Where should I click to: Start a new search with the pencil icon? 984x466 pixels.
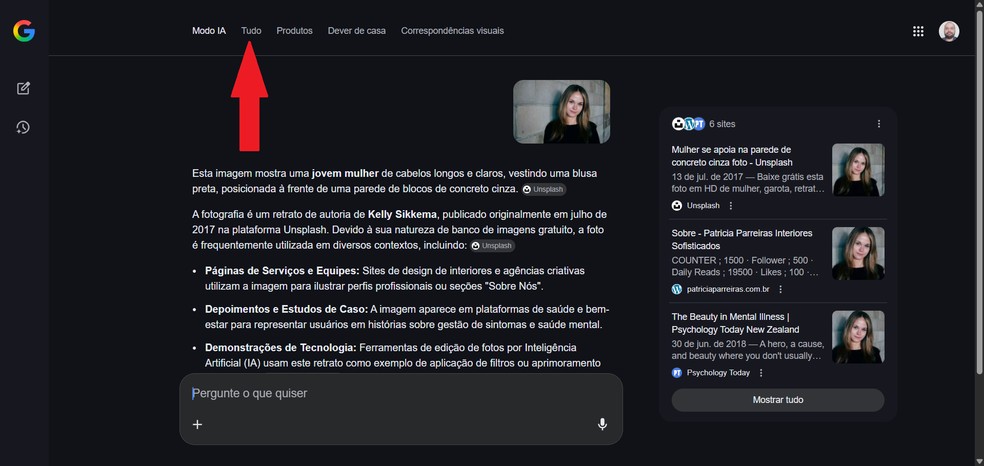pyautogui.click(x=23, y=88)
